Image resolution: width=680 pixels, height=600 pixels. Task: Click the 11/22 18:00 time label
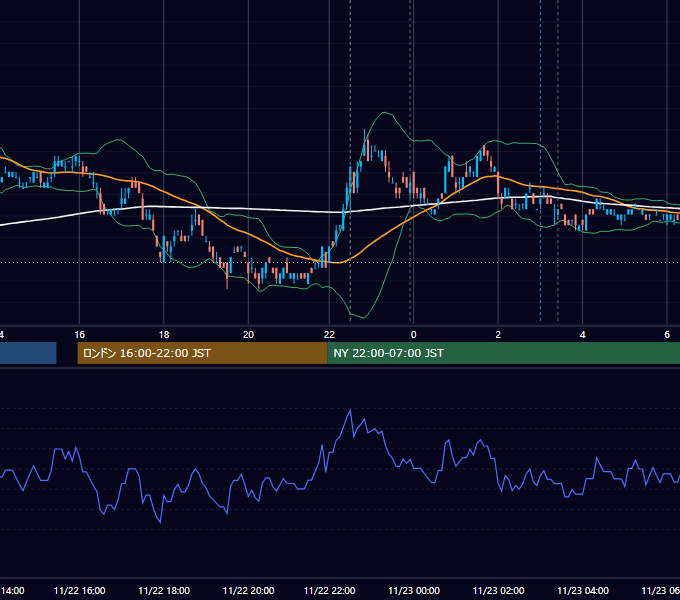click(164, 590)
